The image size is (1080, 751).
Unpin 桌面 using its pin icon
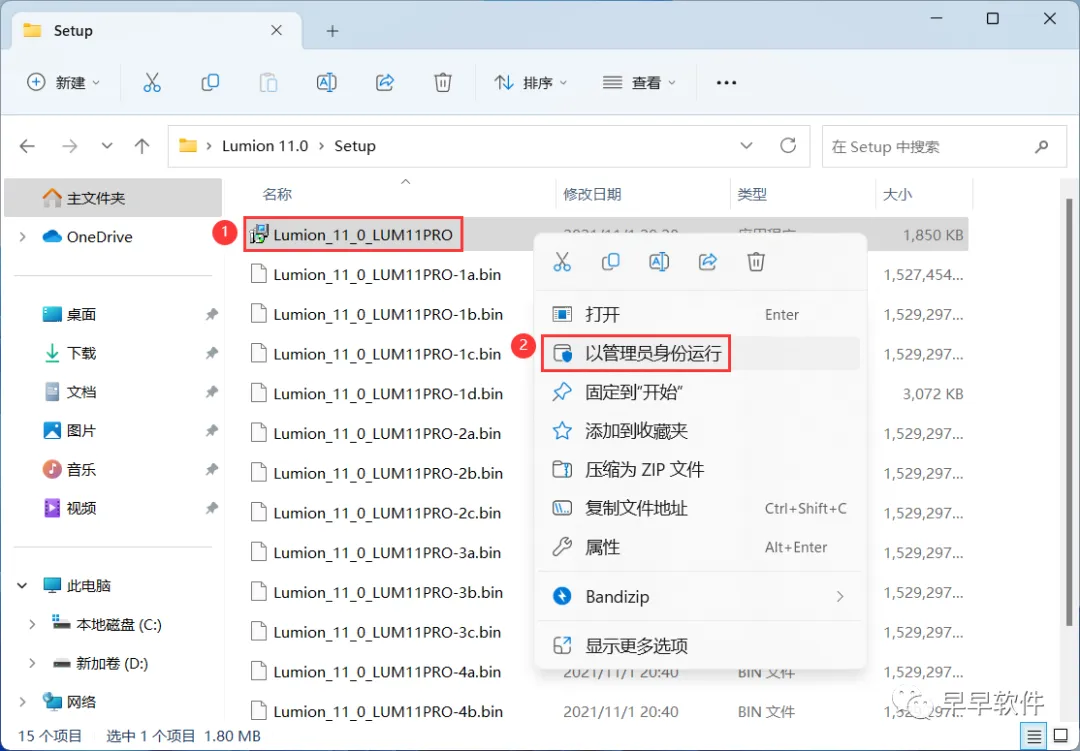click(x=211, y=314)
